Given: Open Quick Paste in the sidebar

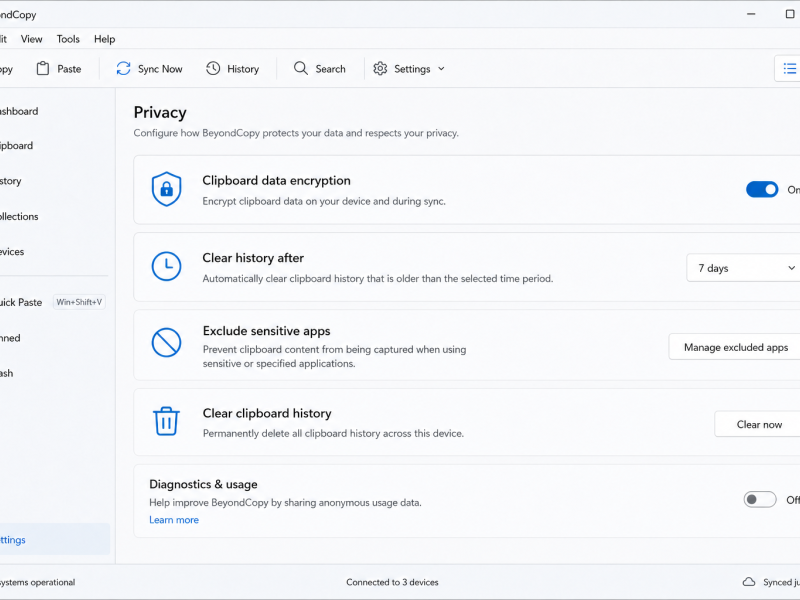Looking at the screenshot, I should [53, 302].
